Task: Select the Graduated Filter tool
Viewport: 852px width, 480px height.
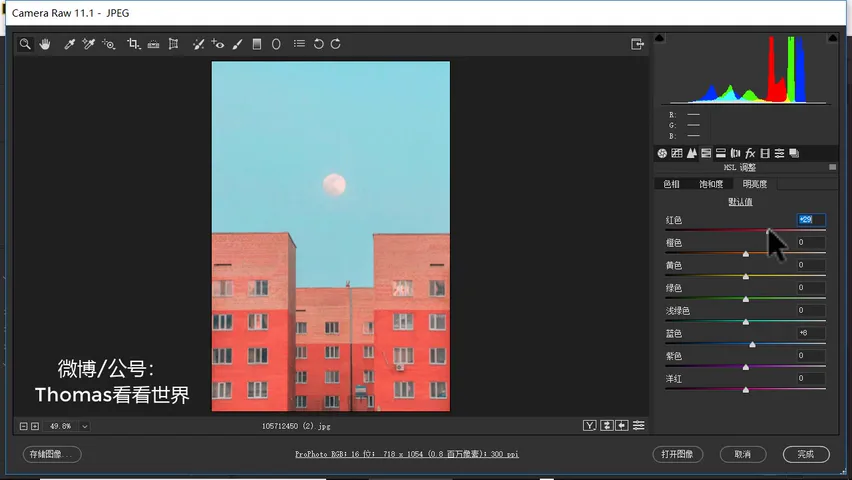Action: tap(257, 44)
